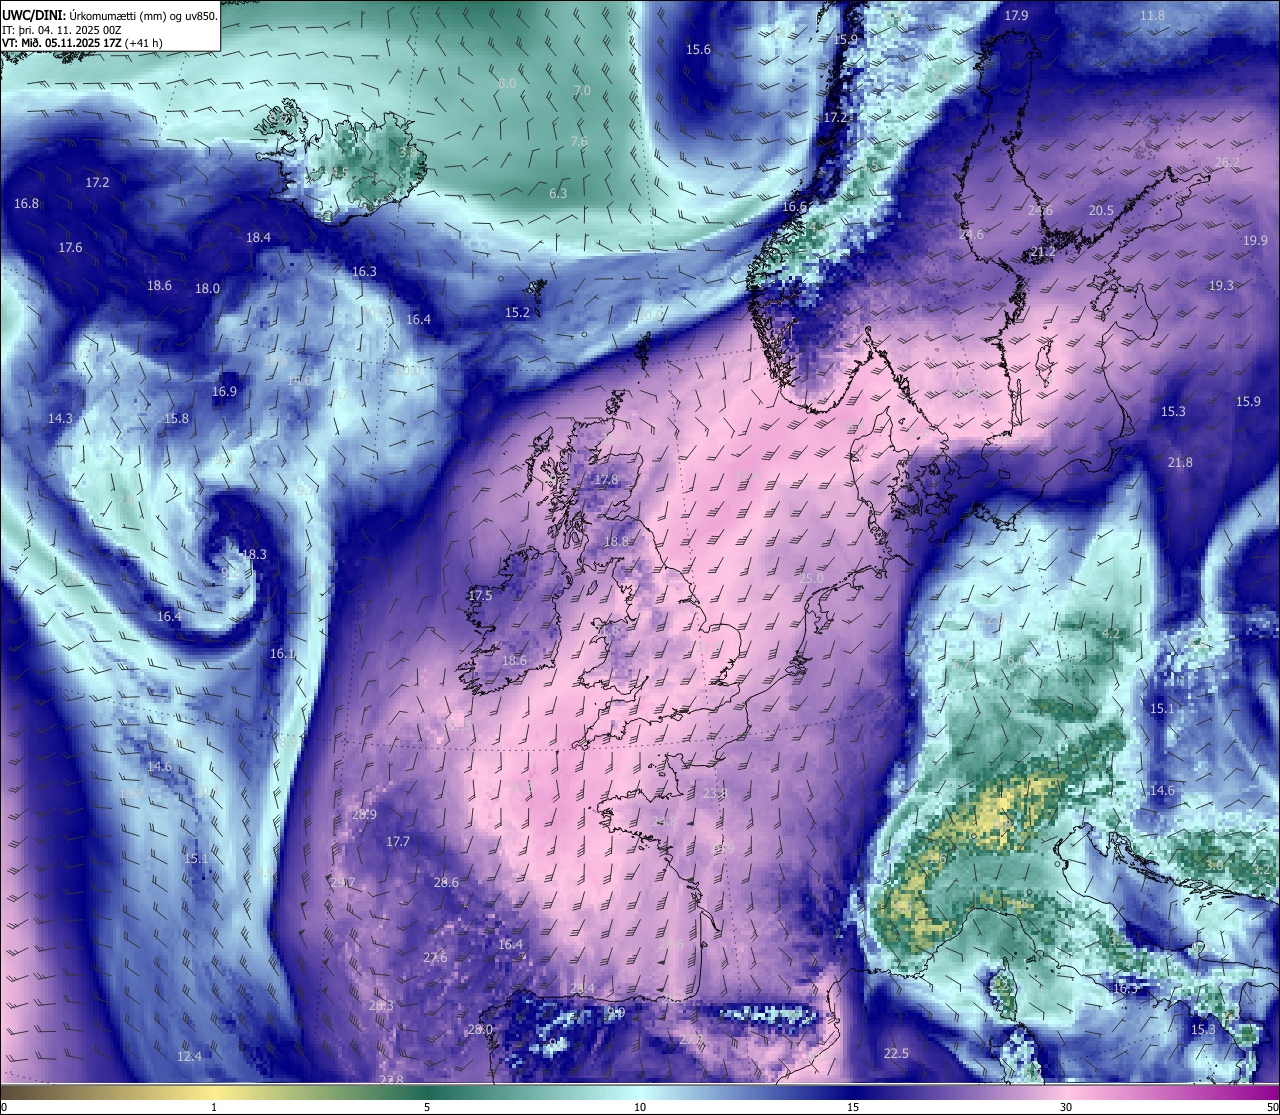Image resolution: width=1280 pixels, height=1115 pixels.
Task: Click the 7.0 value label
Action: click(x=582, y=90)
